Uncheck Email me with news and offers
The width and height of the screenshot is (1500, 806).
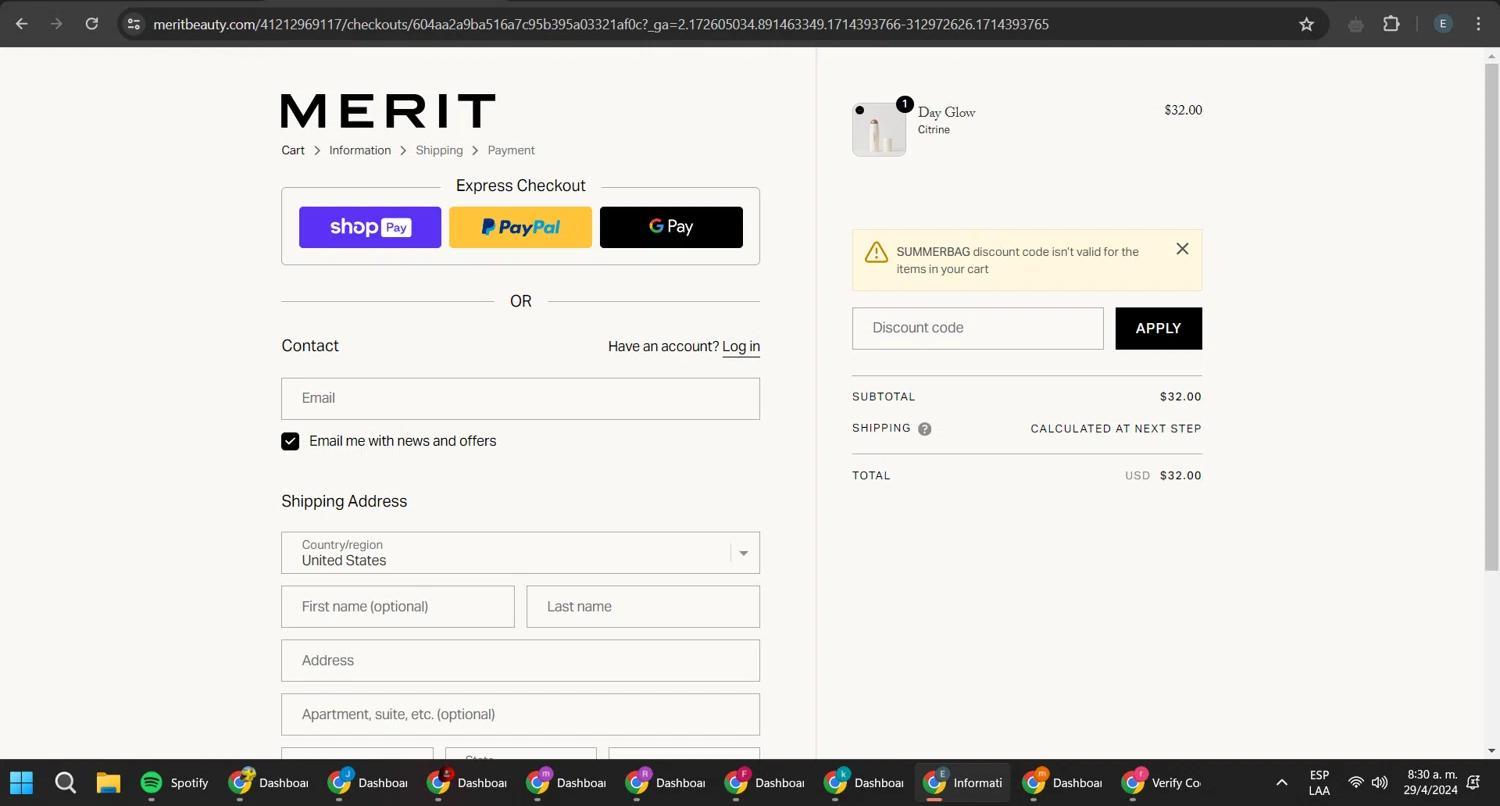(290, 441)
